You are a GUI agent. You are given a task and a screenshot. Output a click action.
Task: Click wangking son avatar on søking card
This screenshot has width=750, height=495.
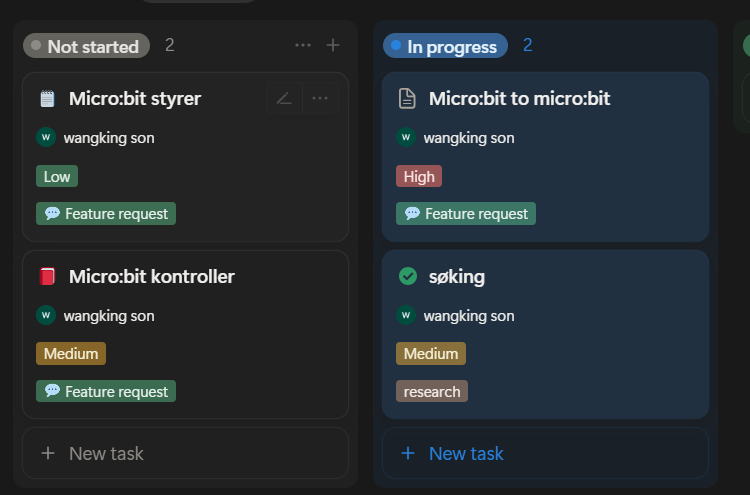(406, 316)
